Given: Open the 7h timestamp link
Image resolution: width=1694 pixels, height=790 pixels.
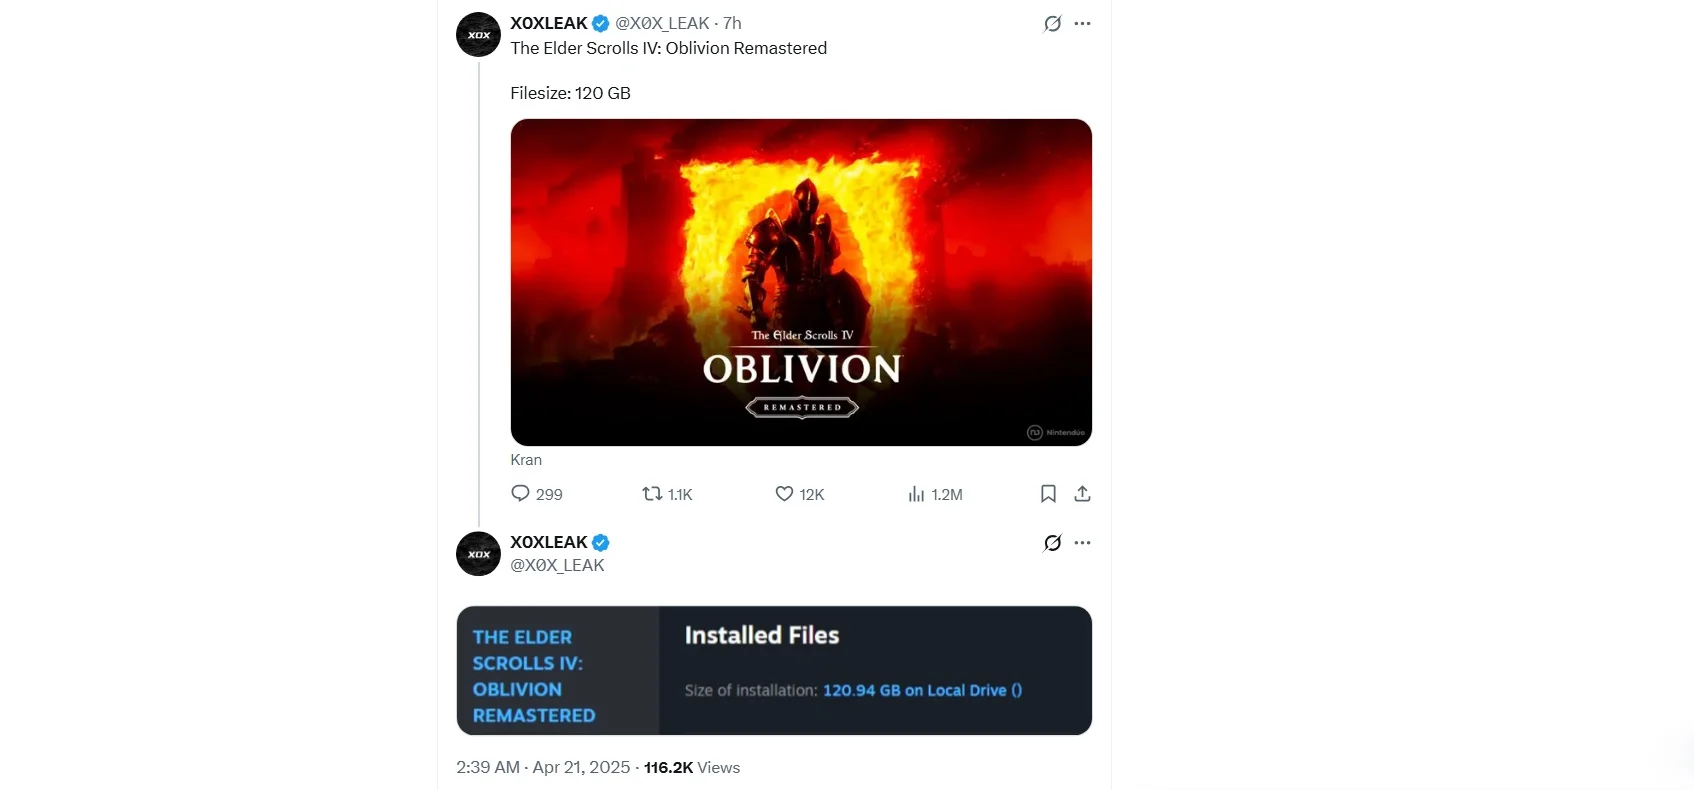Looking at the screenshot, I should [732, 24].
